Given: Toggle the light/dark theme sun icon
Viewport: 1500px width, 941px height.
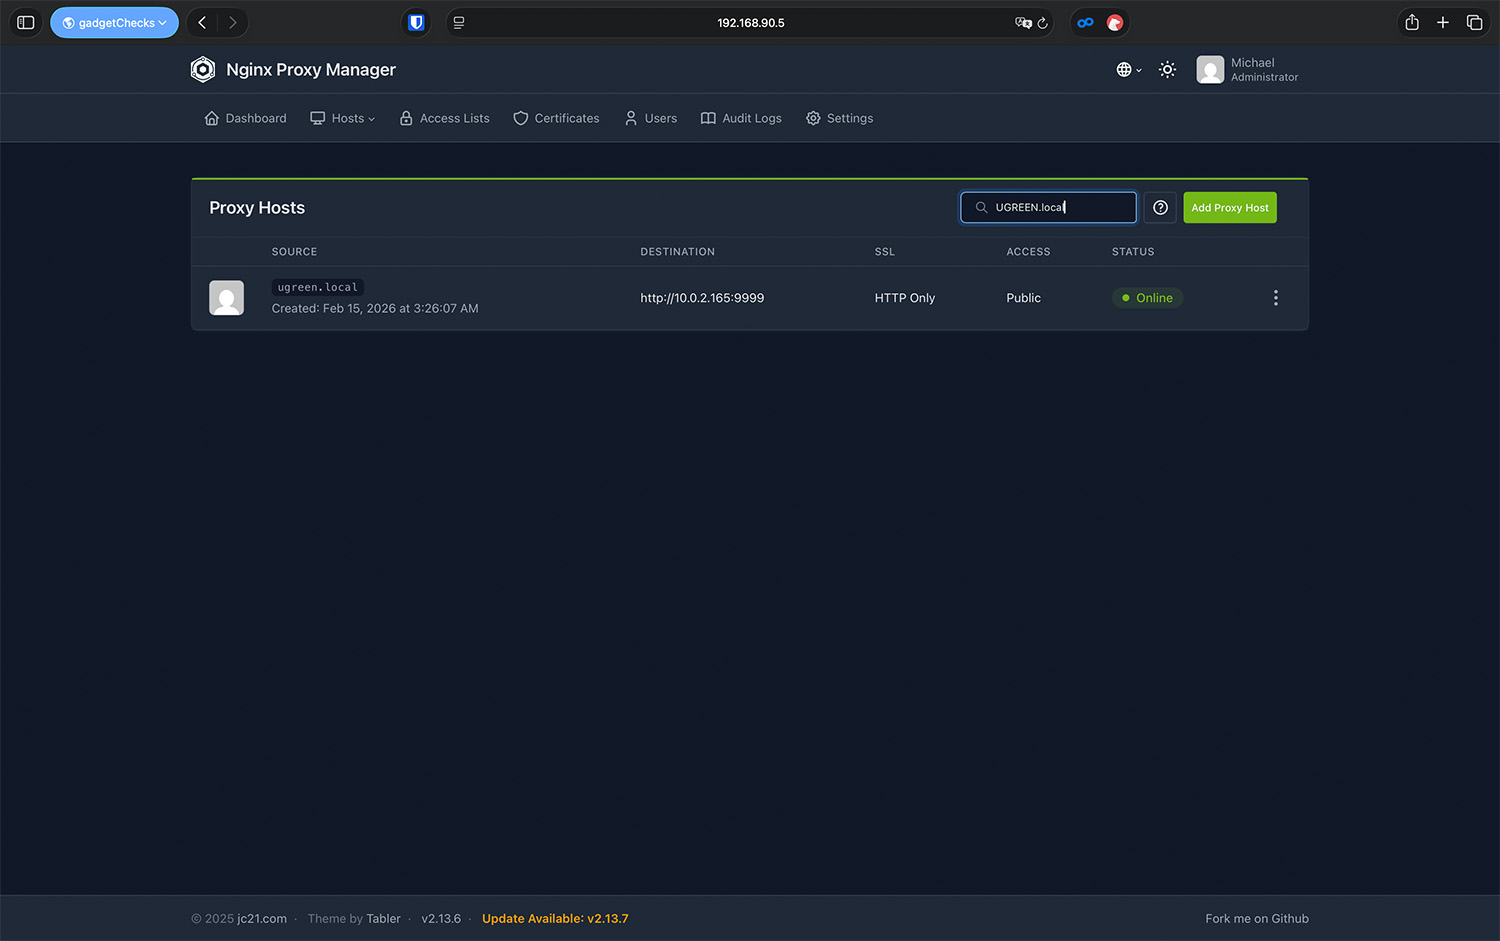Looking at the screenshot, I should click(1167, 69).
